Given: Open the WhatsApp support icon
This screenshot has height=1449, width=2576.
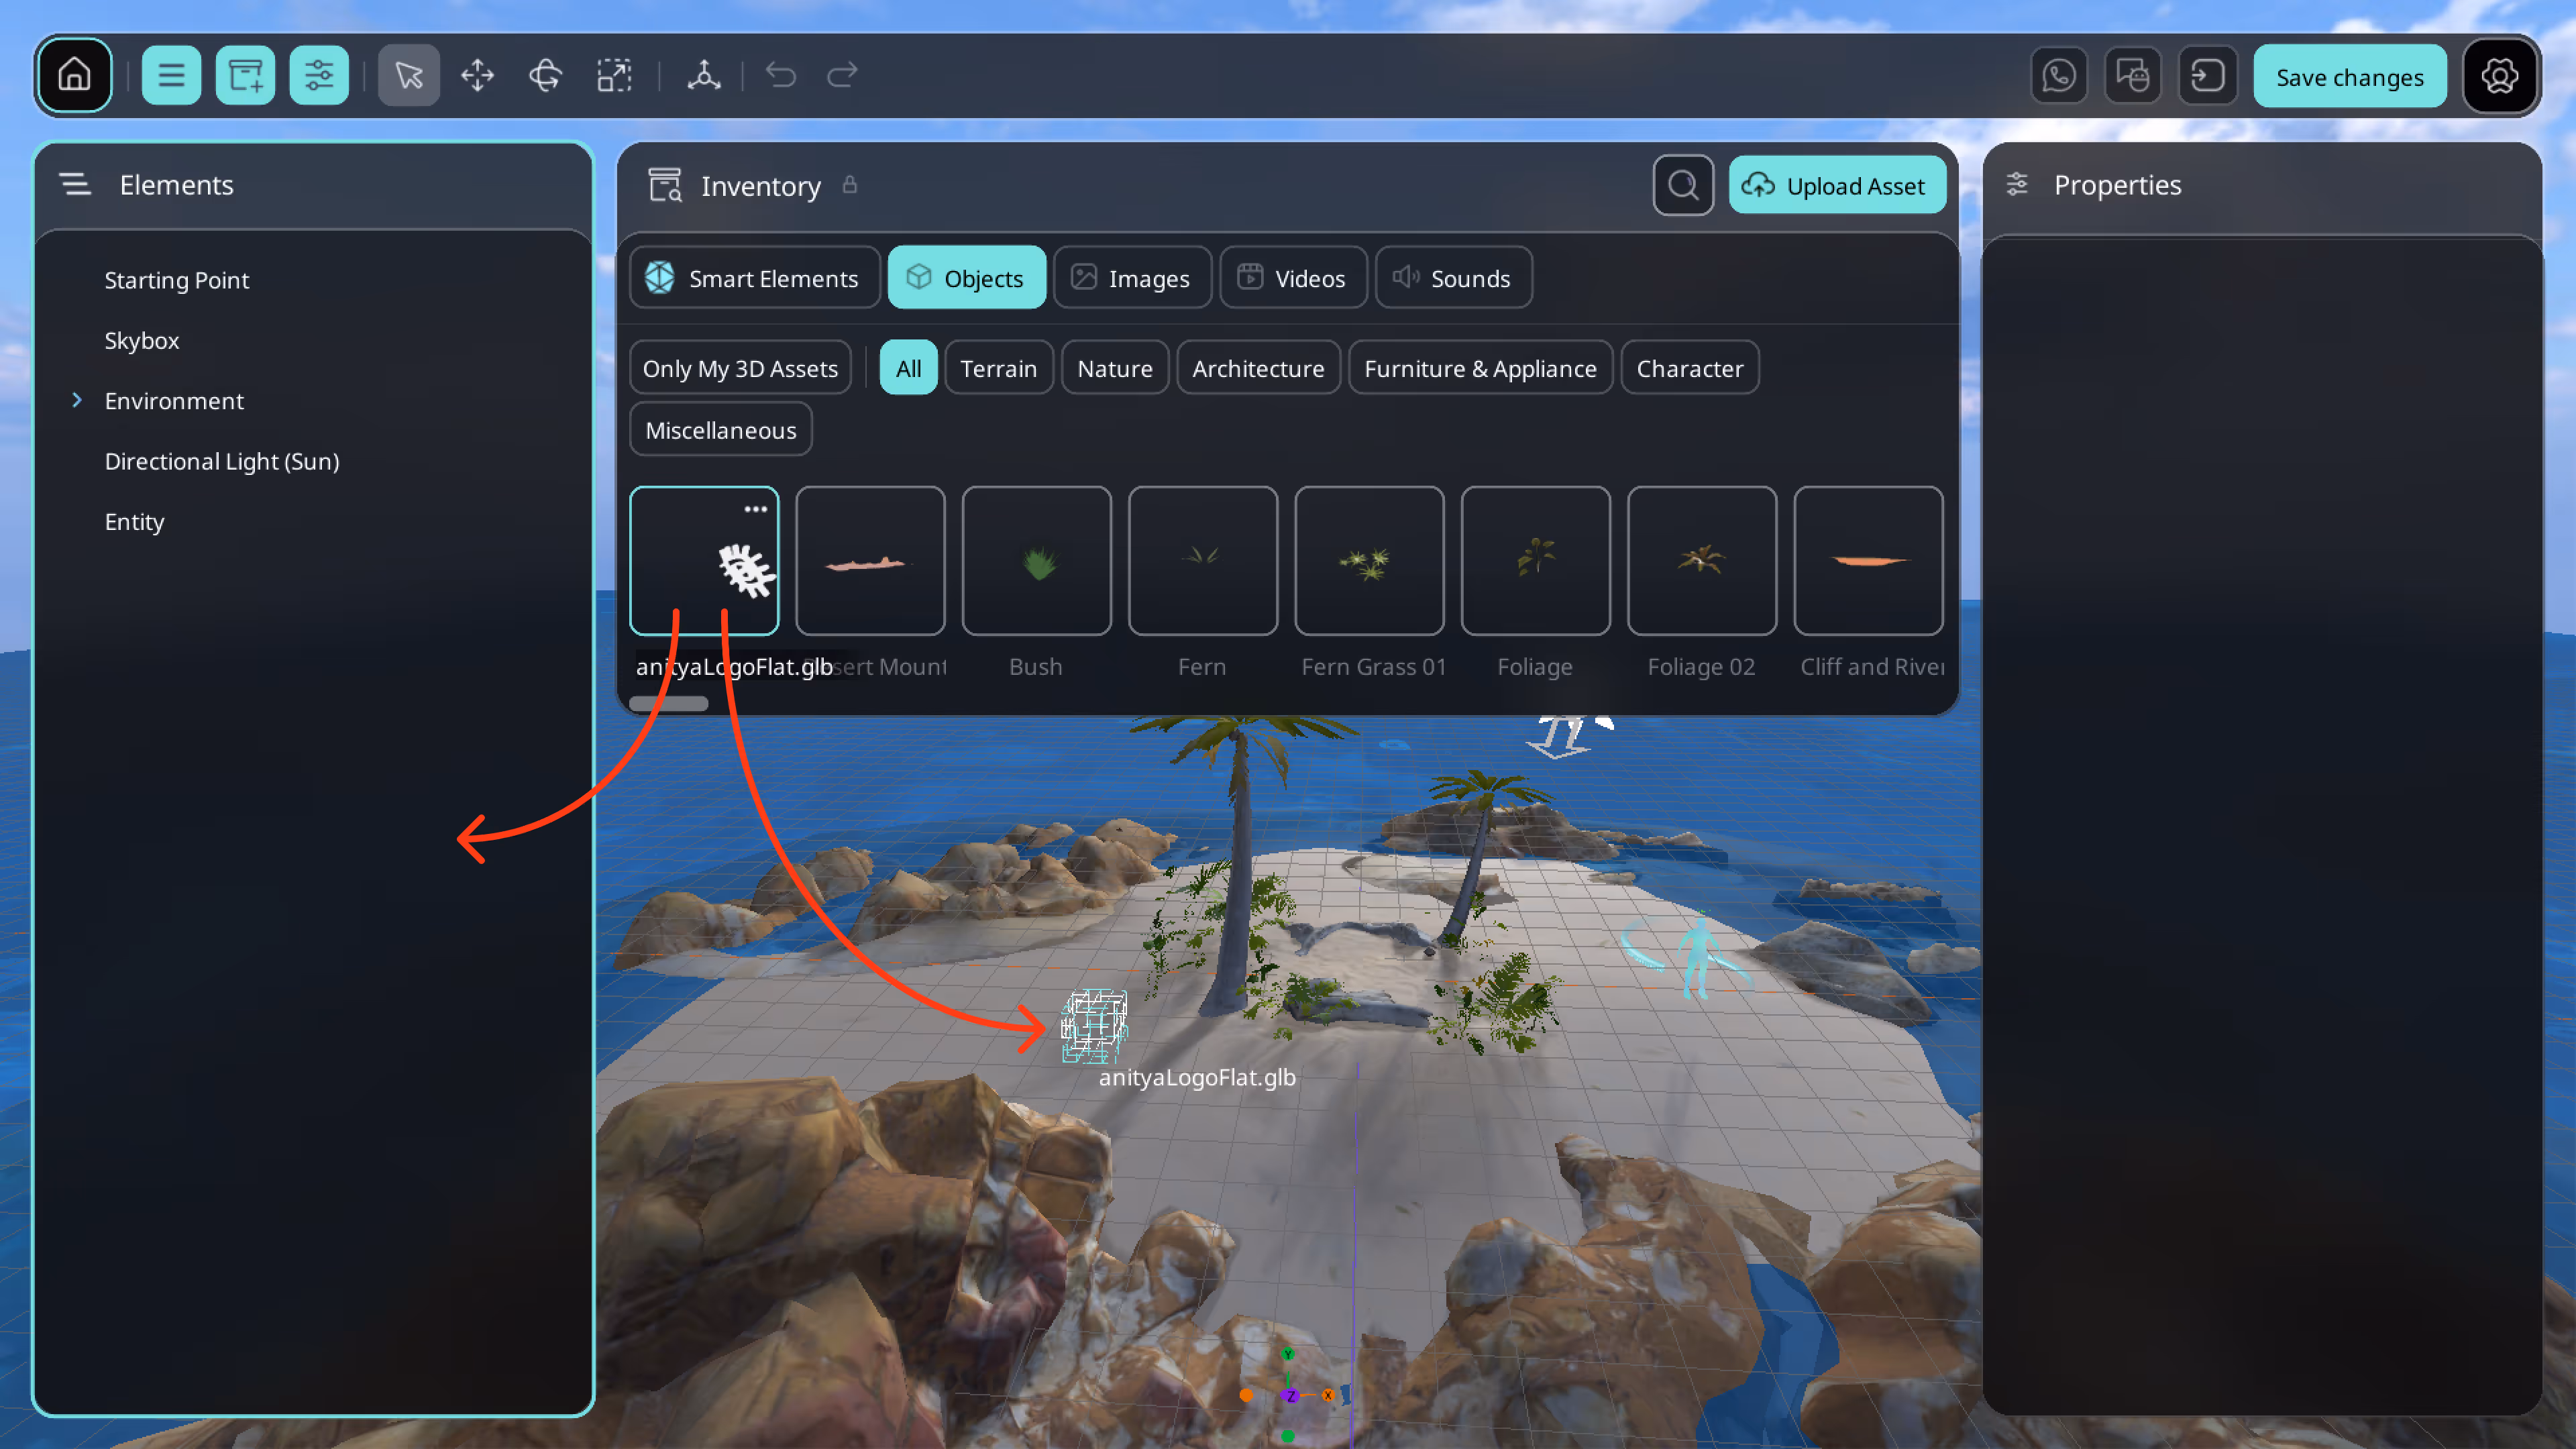Looking at the screenshot, I should (2059, 75).
